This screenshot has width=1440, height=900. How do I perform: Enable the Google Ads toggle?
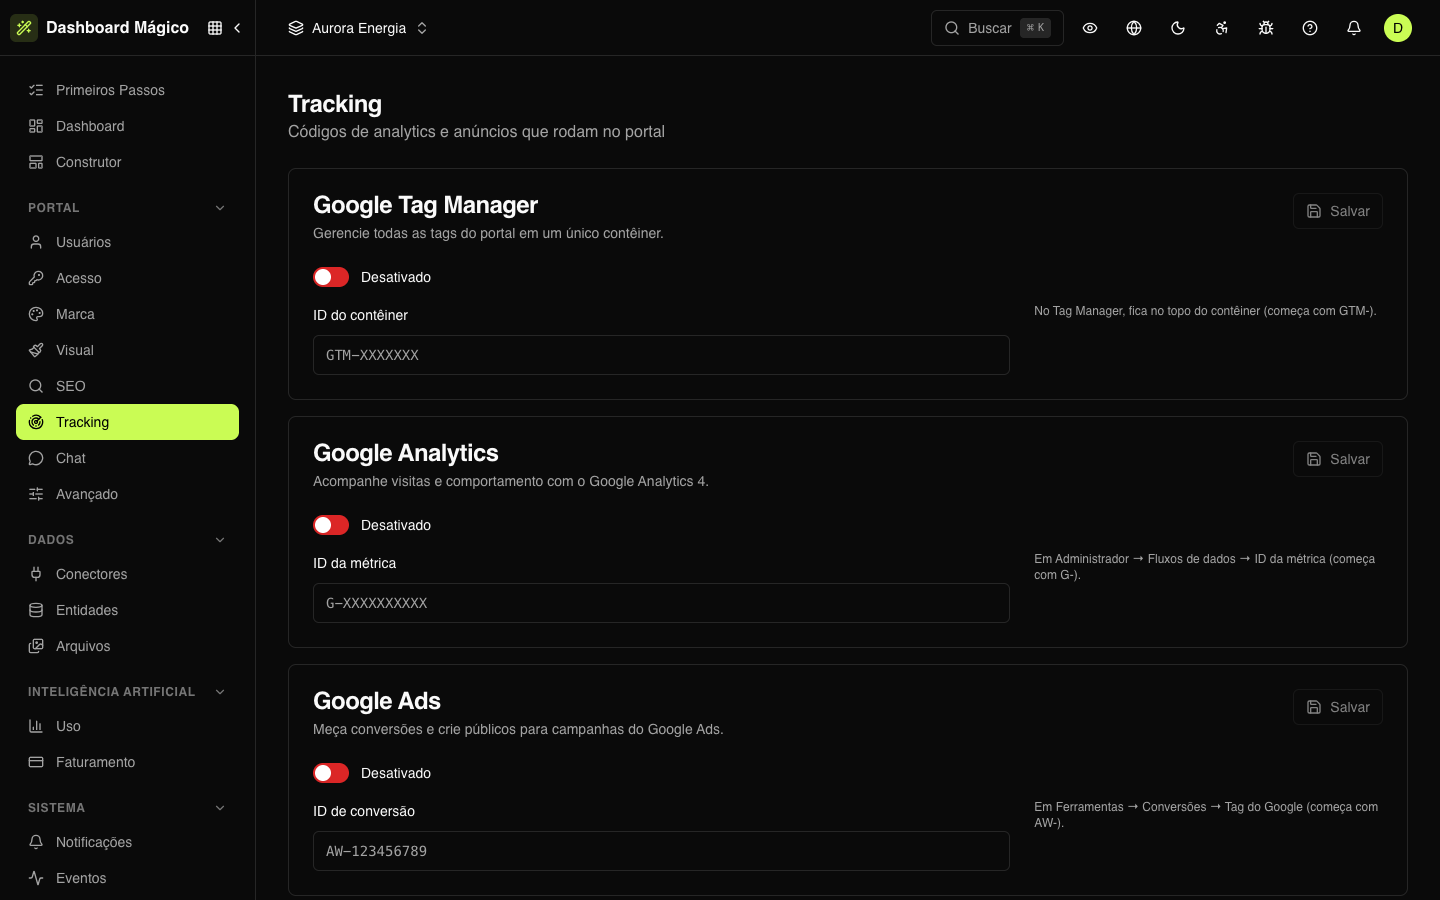[331, 773]
